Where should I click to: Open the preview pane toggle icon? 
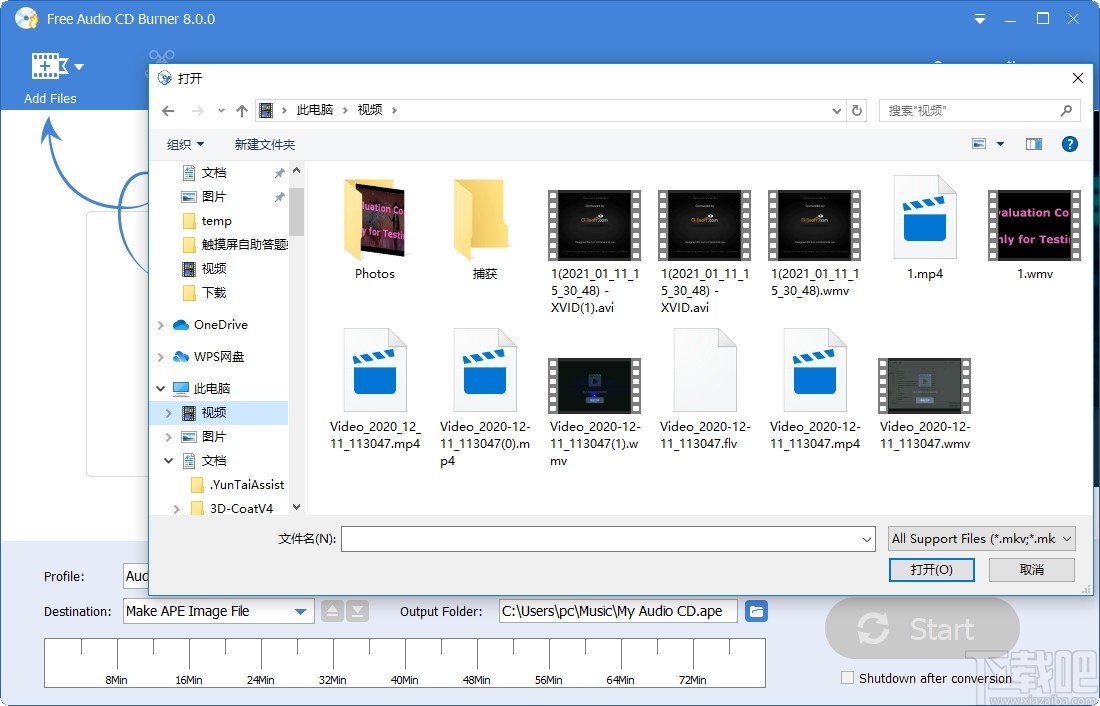[1033, 143]
